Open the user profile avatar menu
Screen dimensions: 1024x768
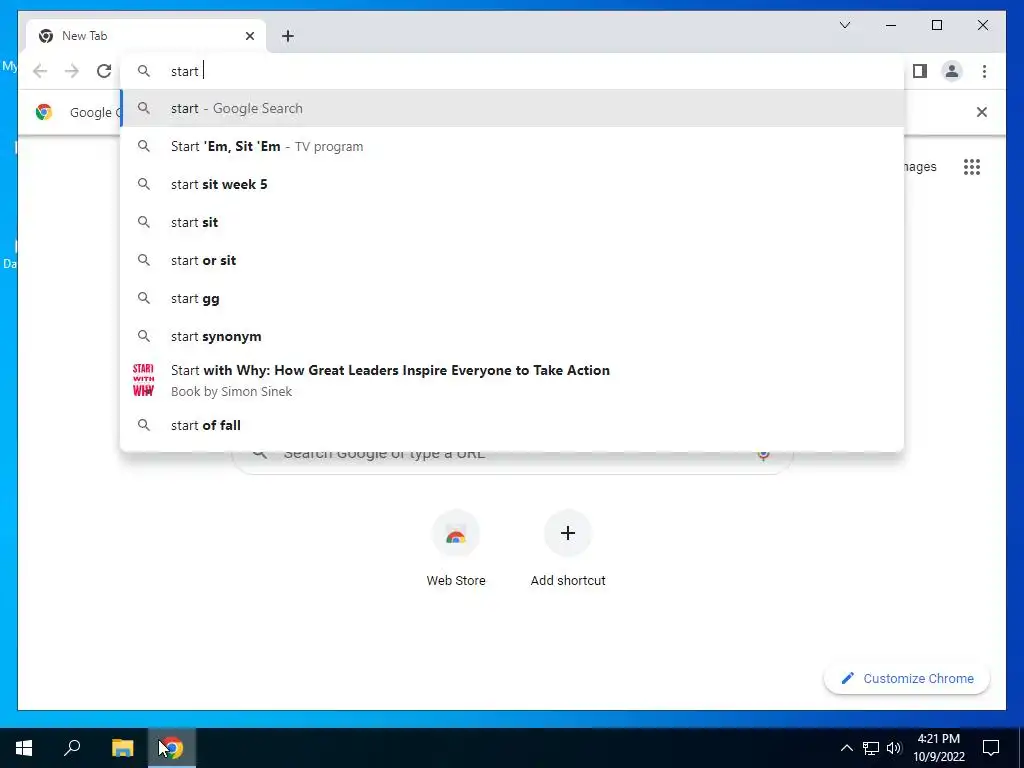952,71
